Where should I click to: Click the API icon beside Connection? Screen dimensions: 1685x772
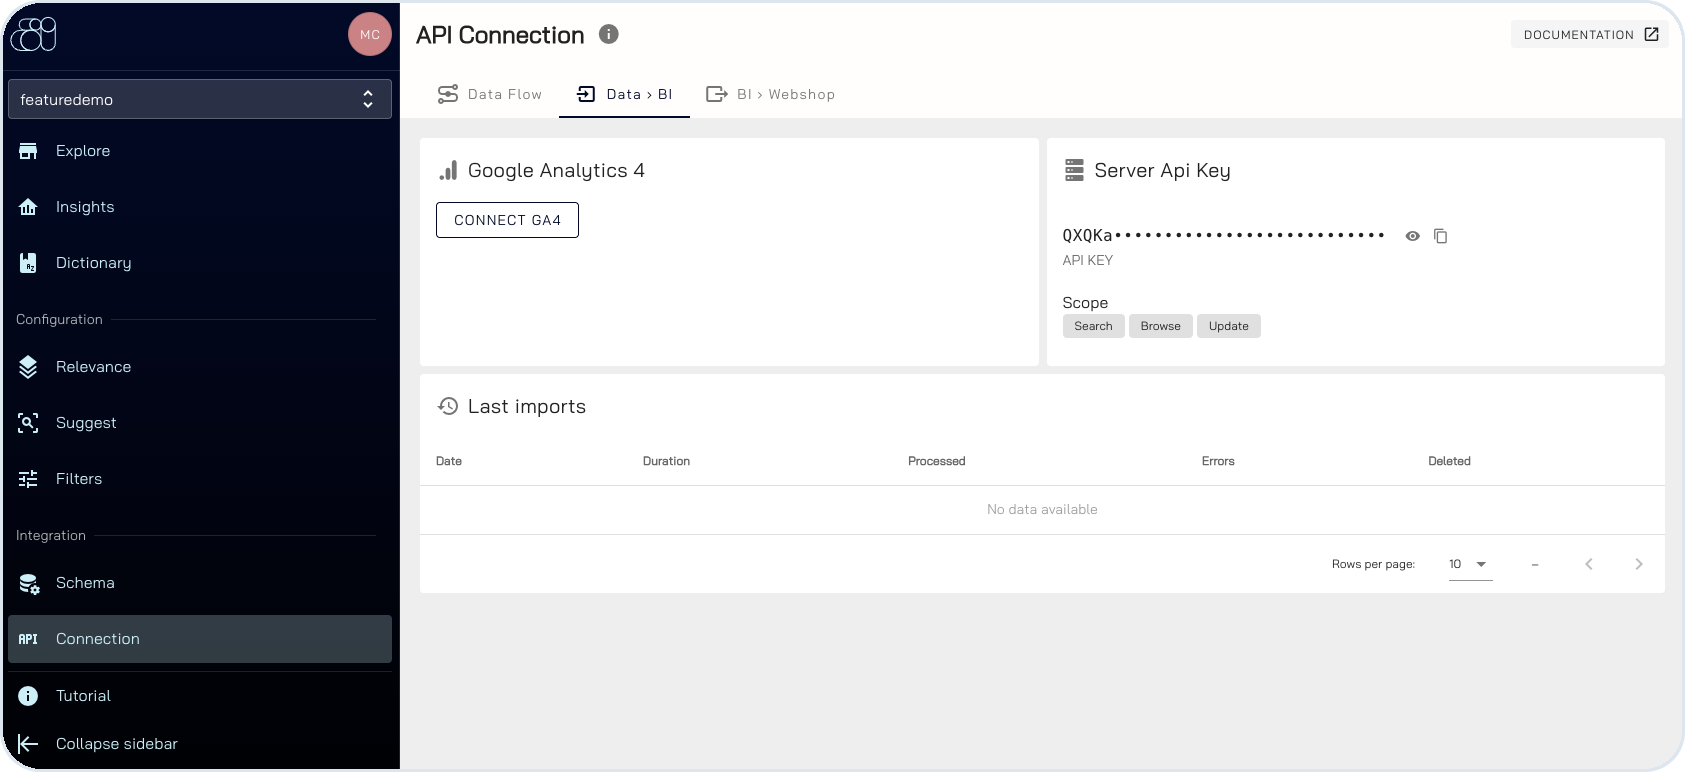tap(28, 639)
